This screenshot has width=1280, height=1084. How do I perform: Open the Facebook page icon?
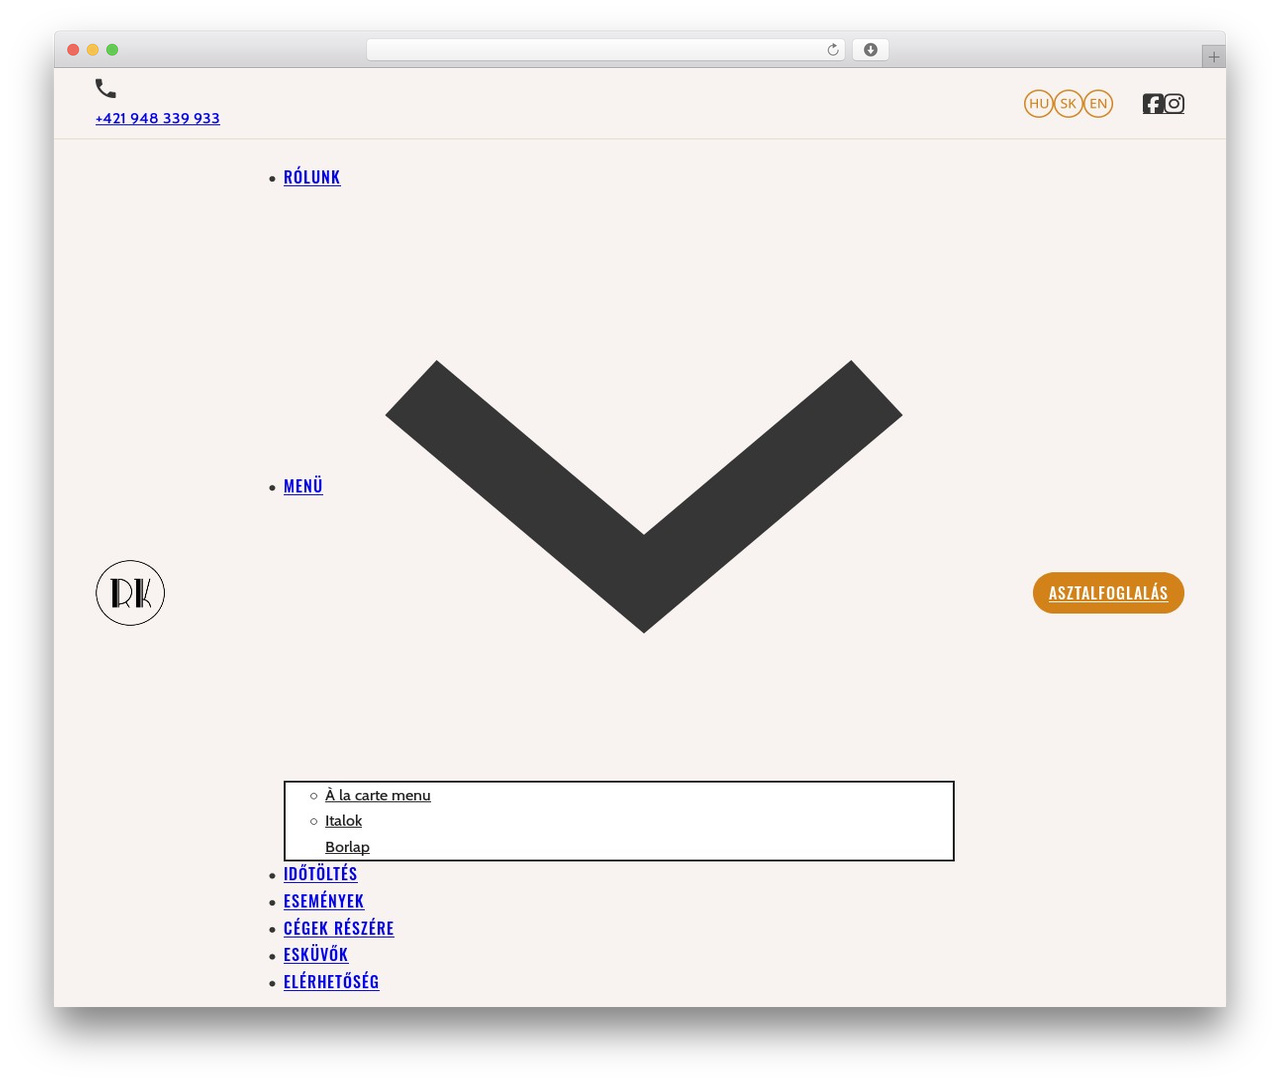tap(1153, 103)
